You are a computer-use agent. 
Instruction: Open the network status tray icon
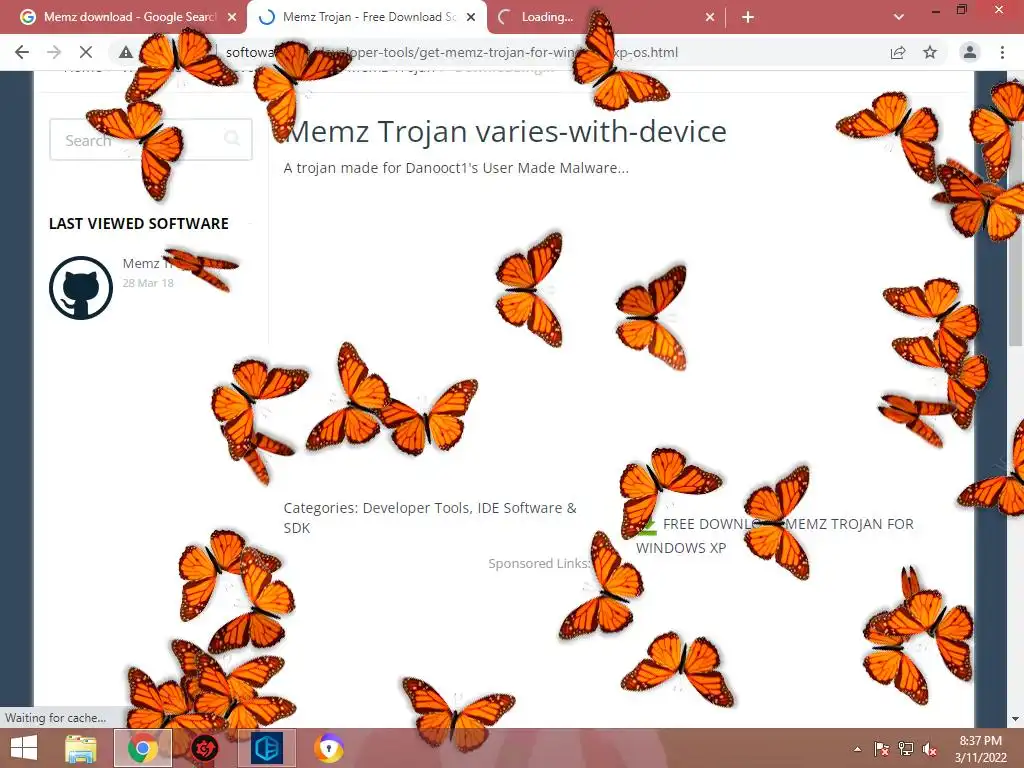coord(906,749)
